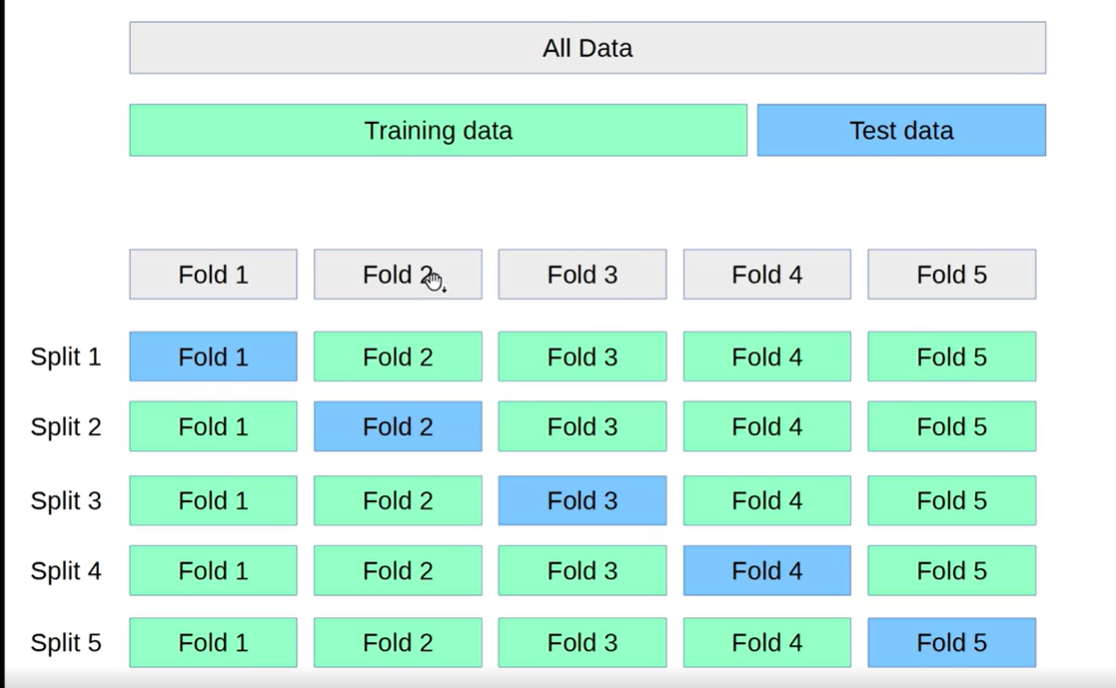Select Fold 5 in Split 3 row

[x=952, y=501]
